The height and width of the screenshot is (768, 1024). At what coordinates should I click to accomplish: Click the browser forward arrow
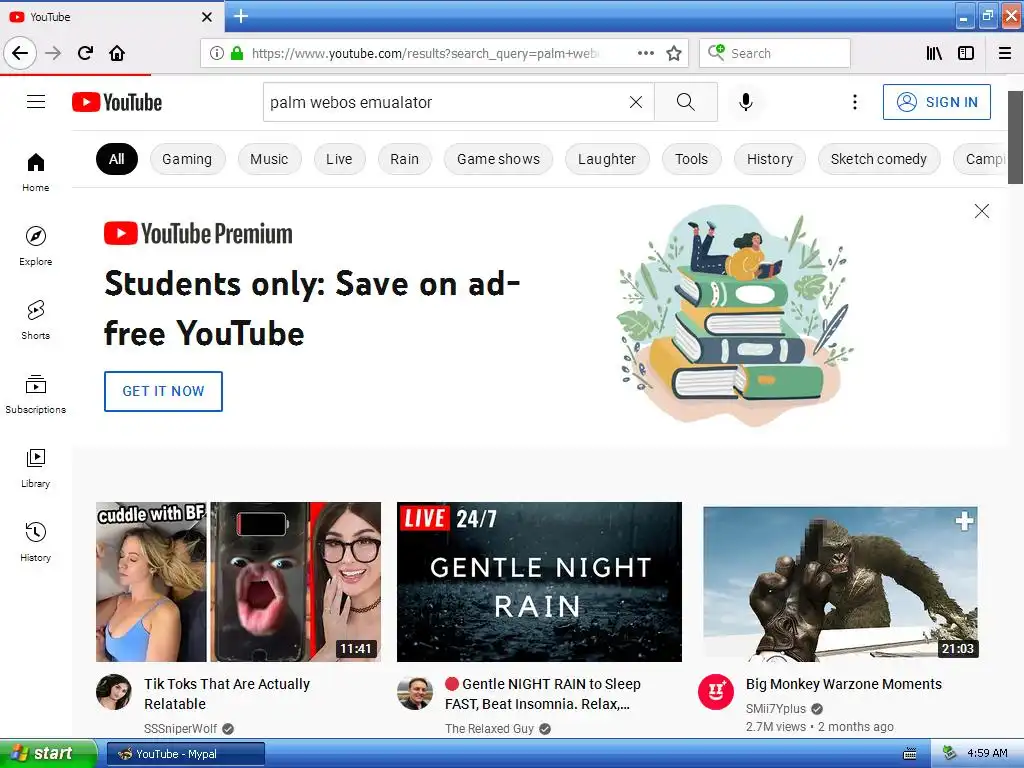(53, 53)
